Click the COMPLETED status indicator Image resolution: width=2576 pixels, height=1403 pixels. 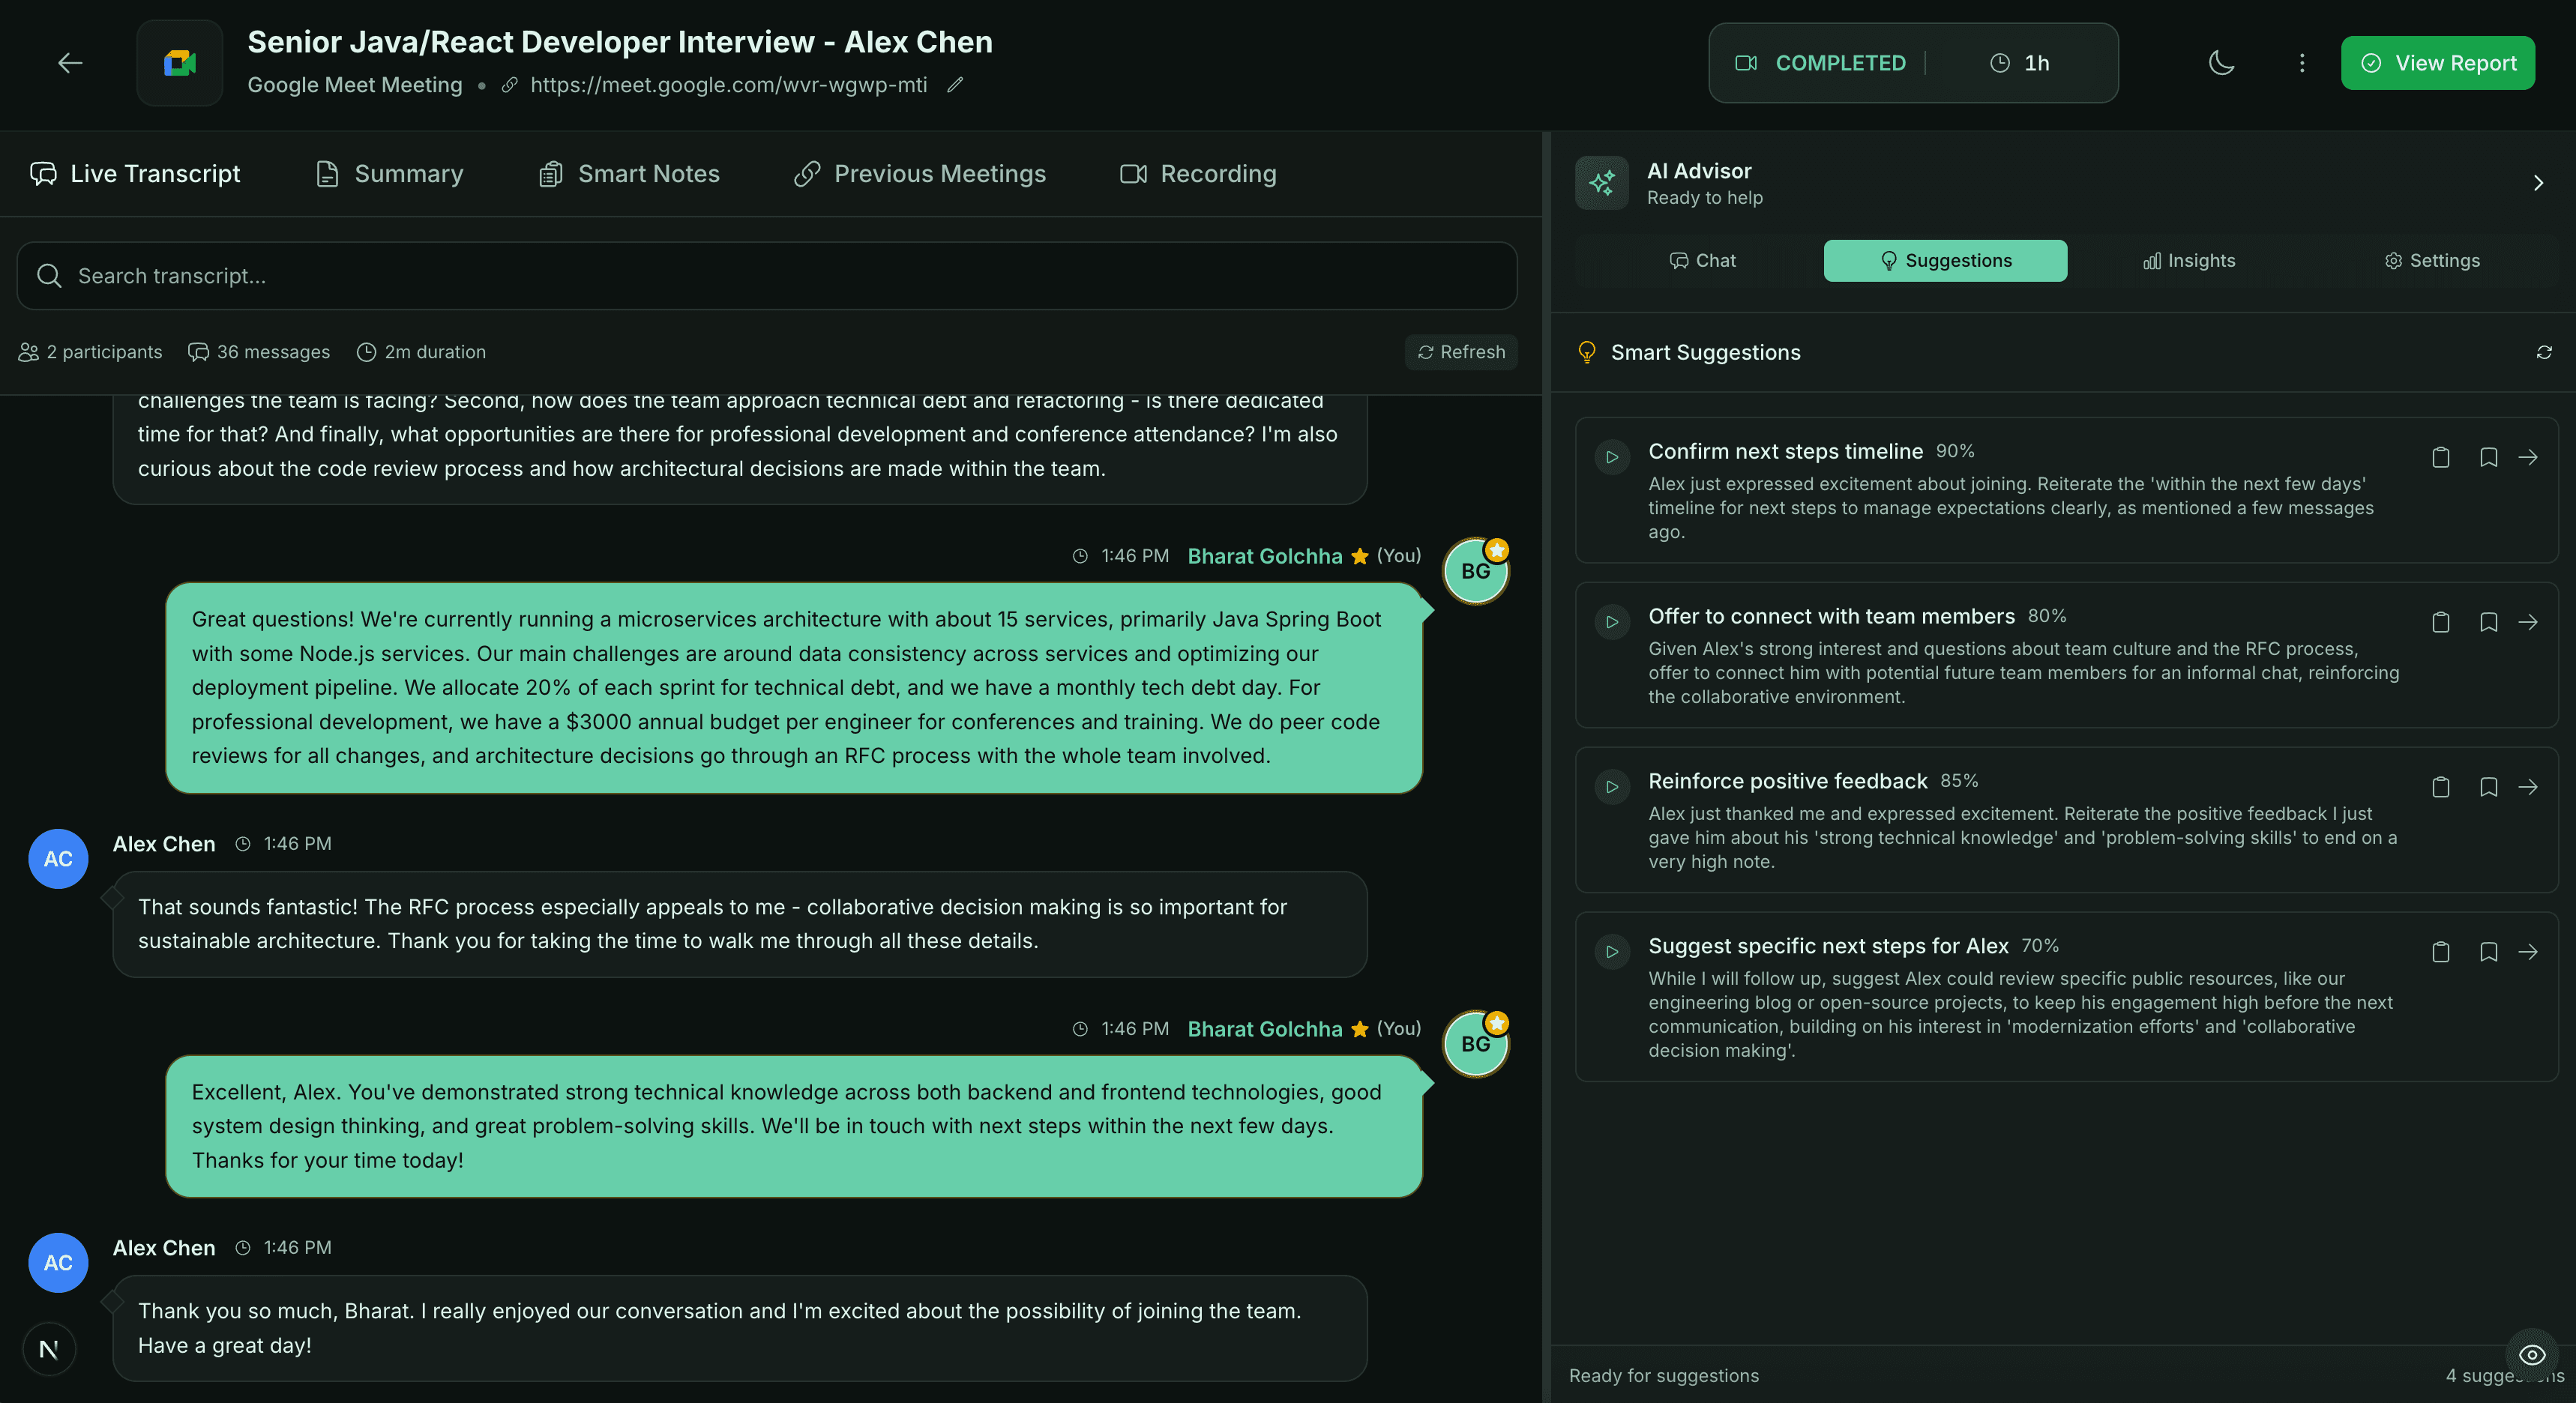[x=1820, y=63]
